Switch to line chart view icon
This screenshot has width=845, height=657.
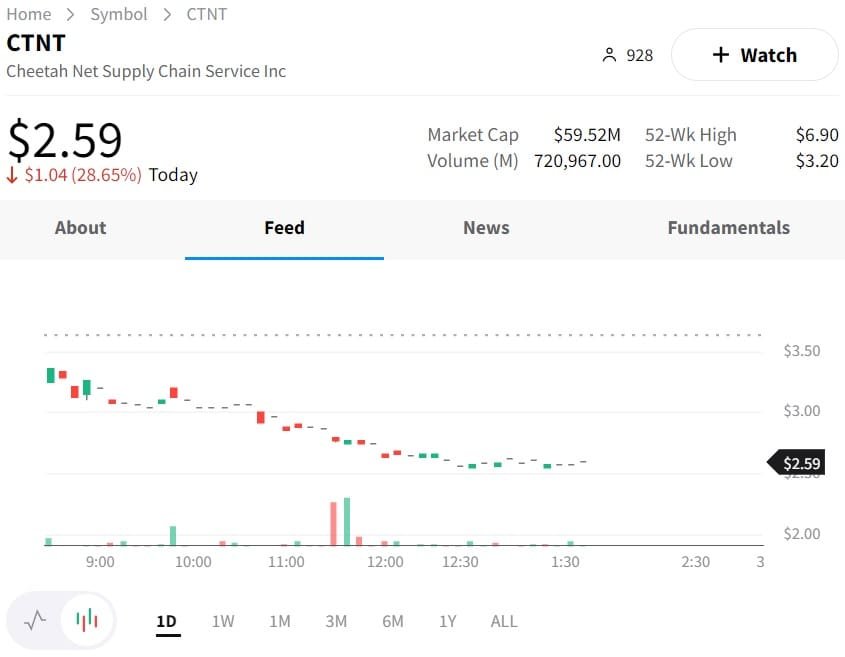click(x=36, y=621)
